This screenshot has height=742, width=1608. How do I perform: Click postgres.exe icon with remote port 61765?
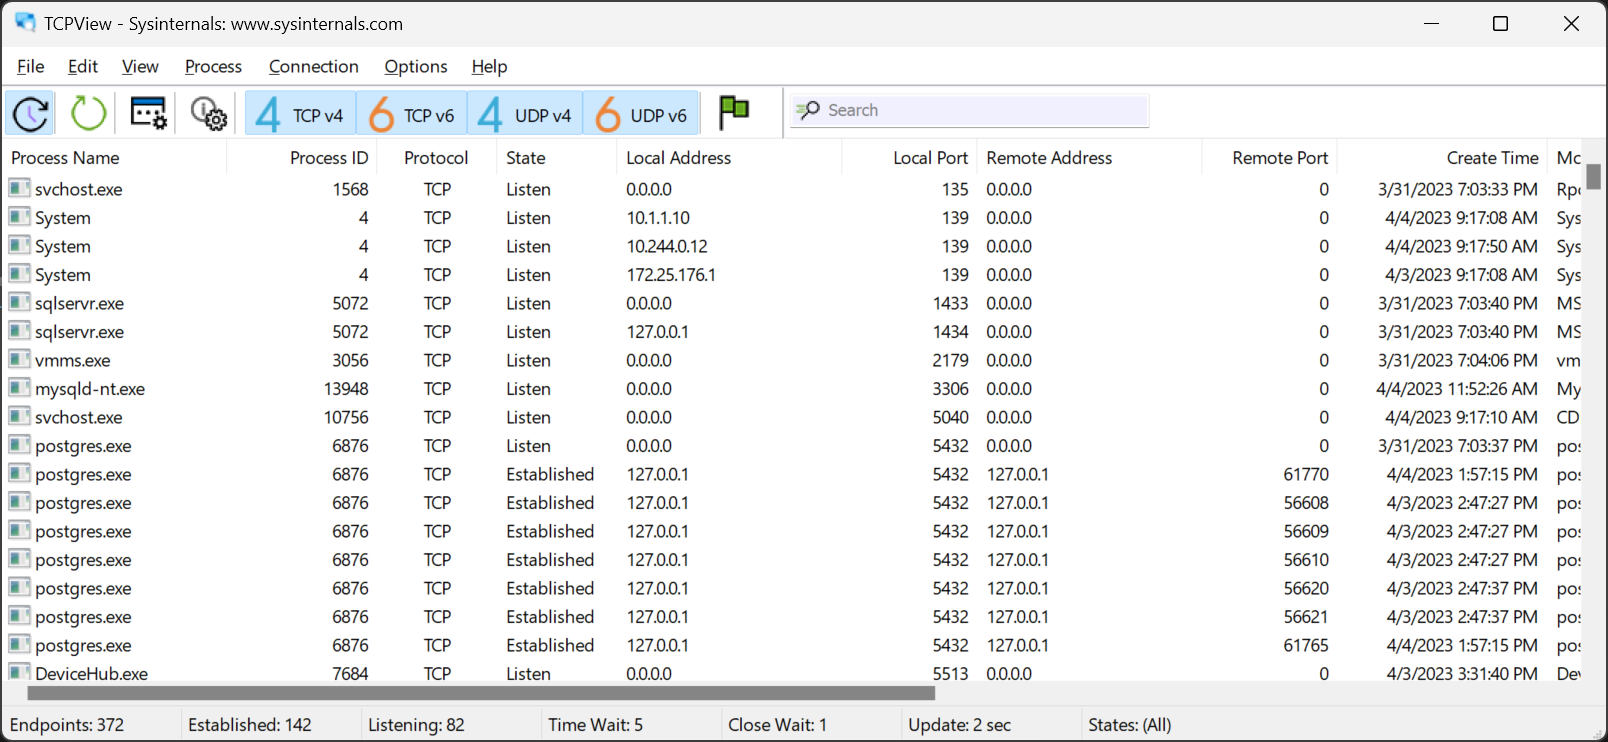[19, 644]
